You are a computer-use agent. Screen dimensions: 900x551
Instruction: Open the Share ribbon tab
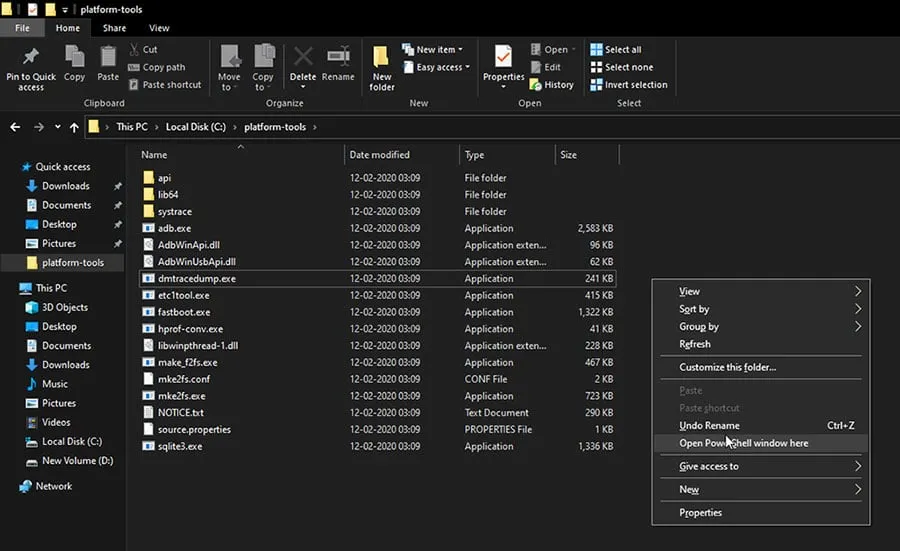[114, 28]
